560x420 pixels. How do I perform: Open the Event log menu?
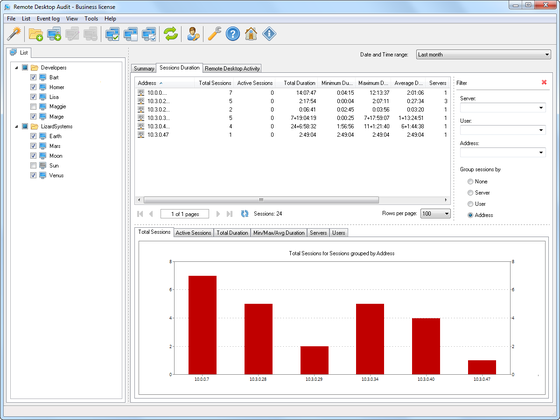point(48,19)
